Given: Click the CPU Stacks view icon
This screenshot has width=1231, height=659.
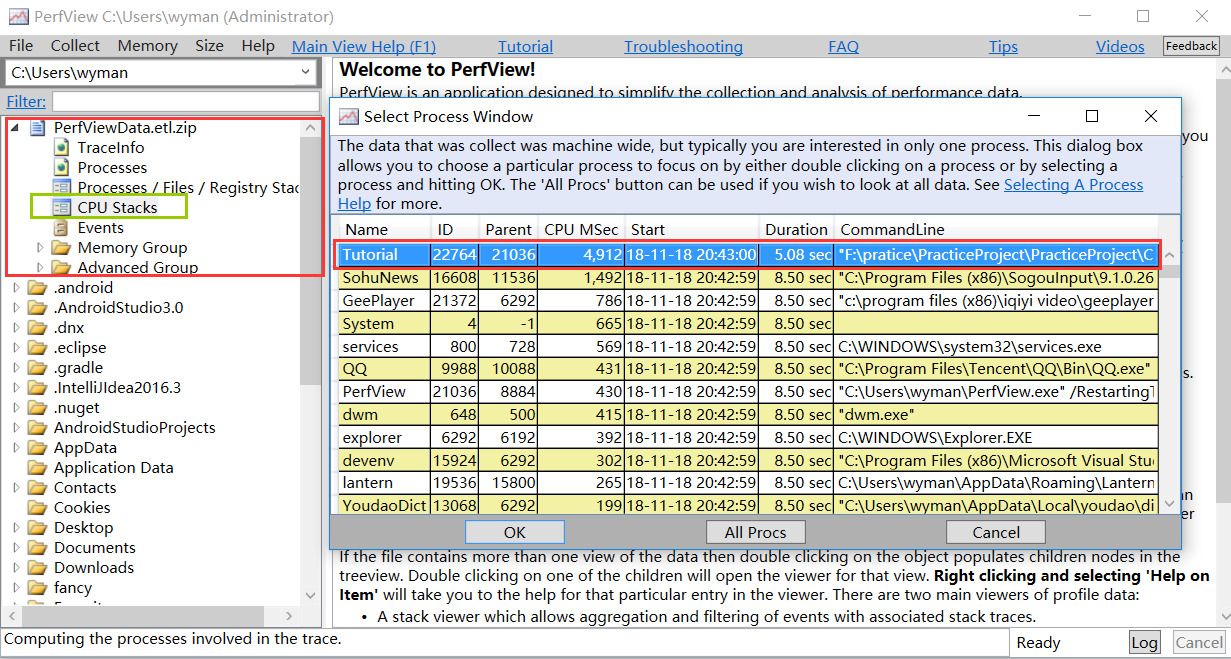Looking at the screenshot, I should coord(62,208).
